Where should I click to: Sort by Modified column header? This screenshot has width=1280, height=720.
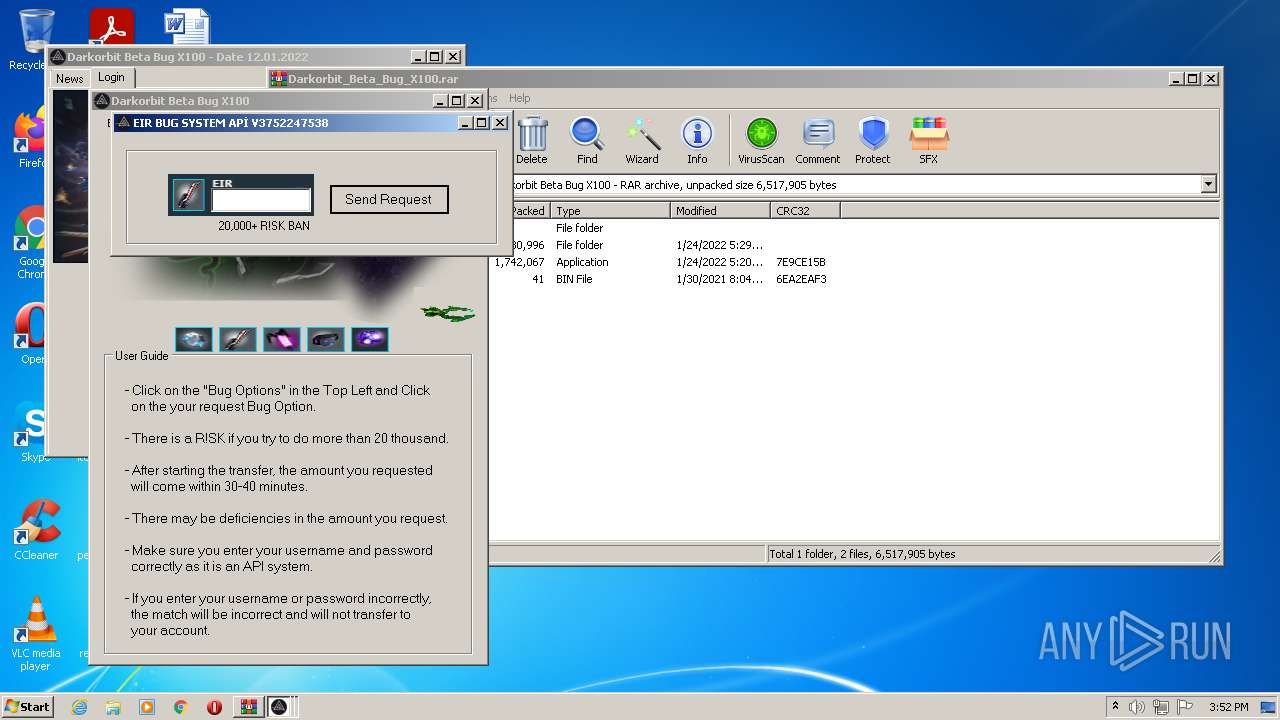pyautogui.click(x=720, y=211)
